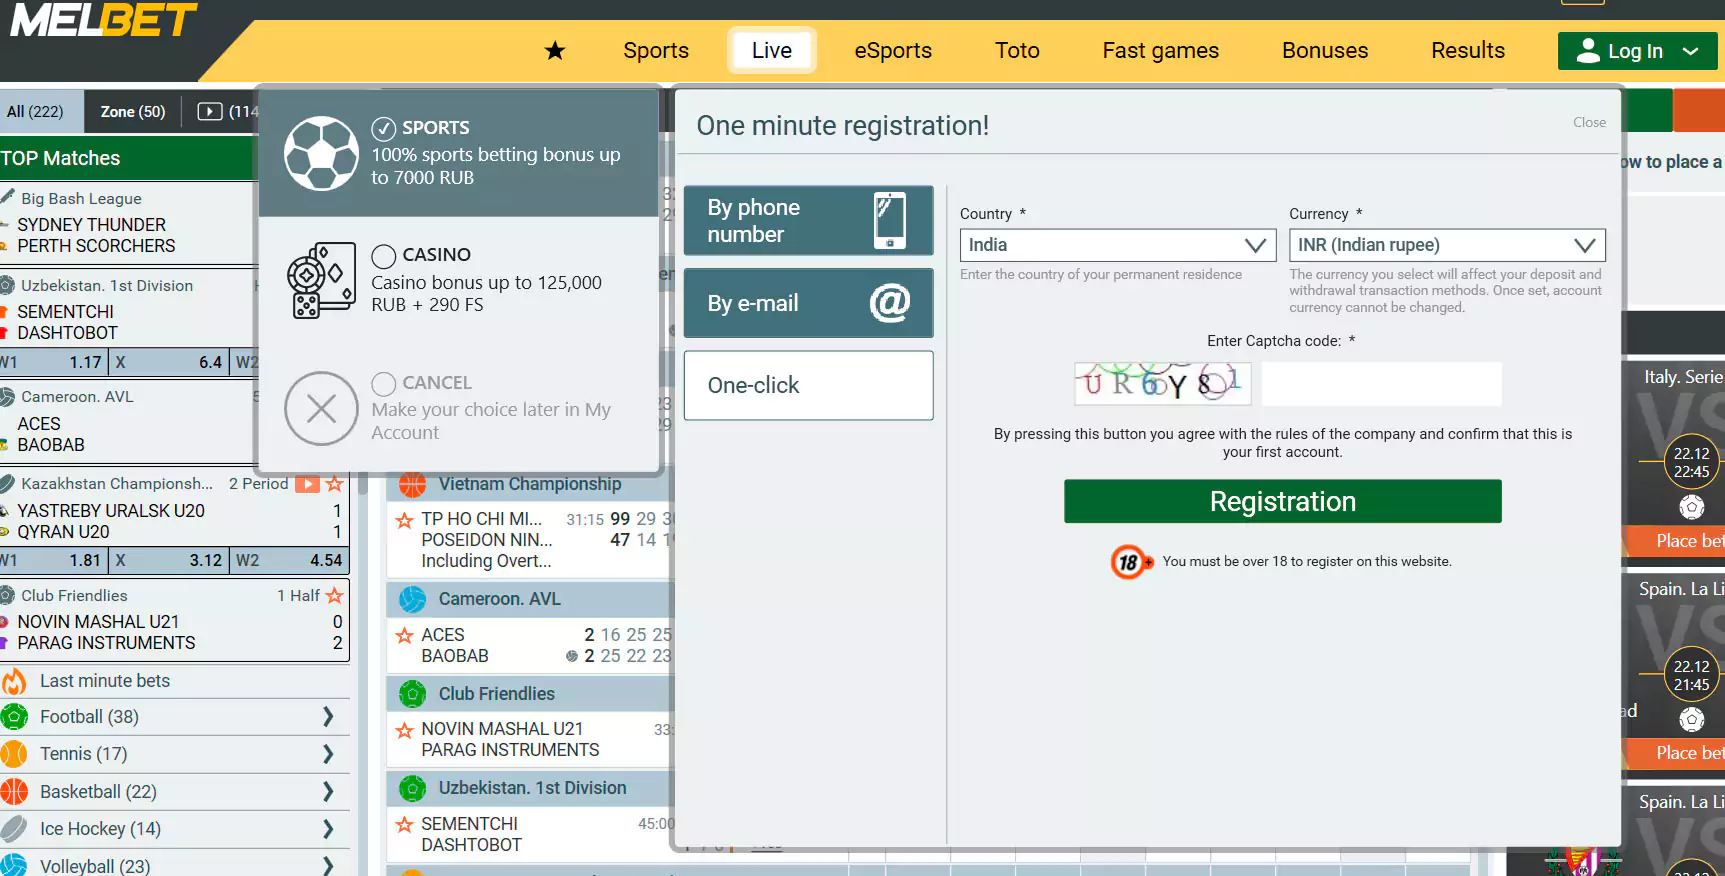Viewport: 1725px width, 876px height.
Task: Click the Football sport icon in sidebar
Action: pyautogui.click(x=14, y=717)
